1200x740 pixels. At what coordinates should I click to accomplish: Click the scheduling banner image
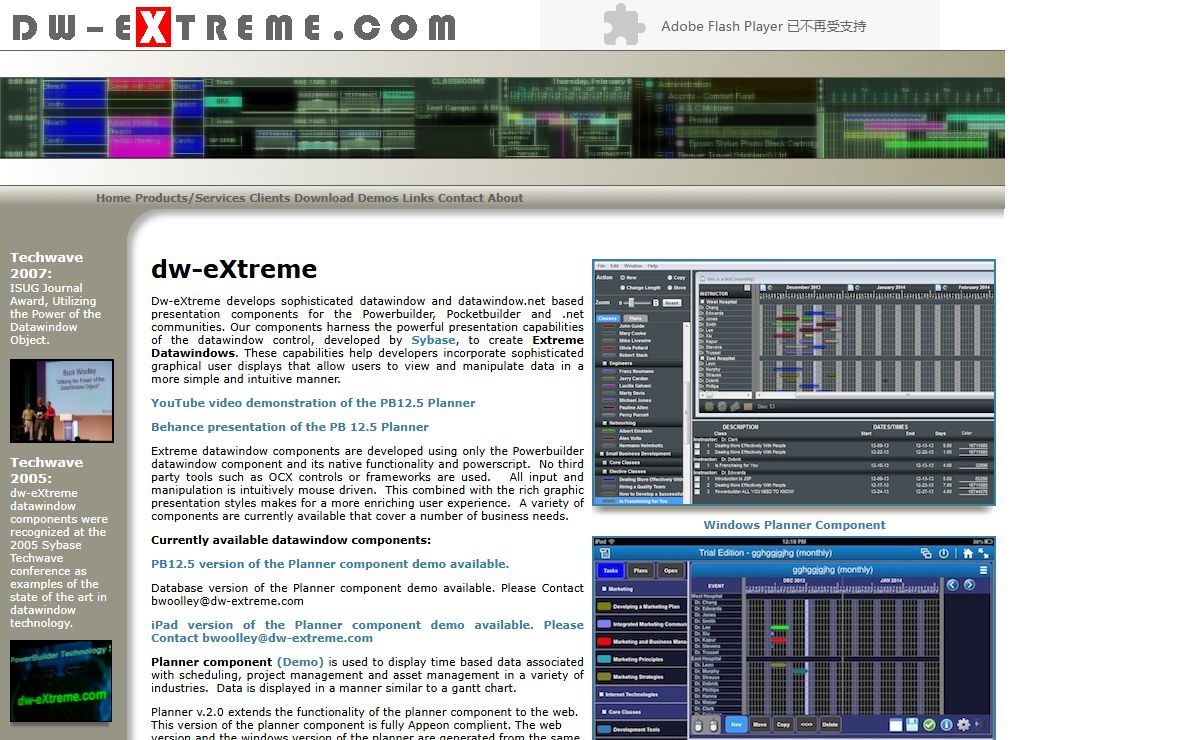[502, 118]
